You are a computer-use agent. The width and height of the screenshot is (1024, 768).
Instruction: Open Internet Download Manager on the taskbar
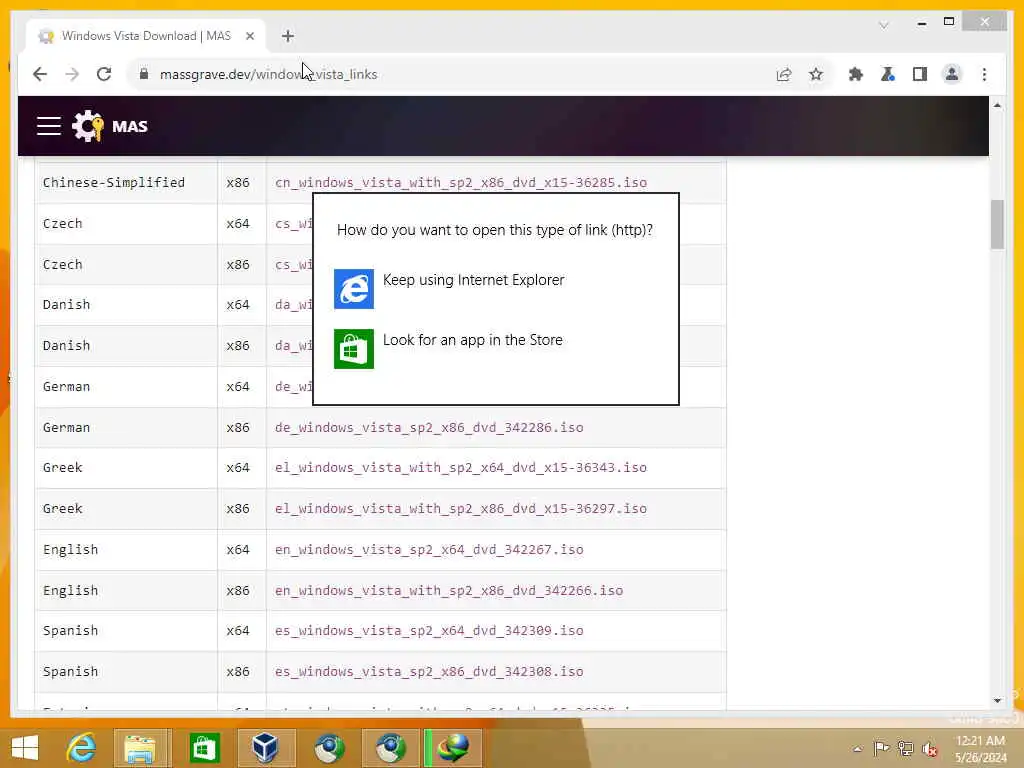tap(453, 748)
